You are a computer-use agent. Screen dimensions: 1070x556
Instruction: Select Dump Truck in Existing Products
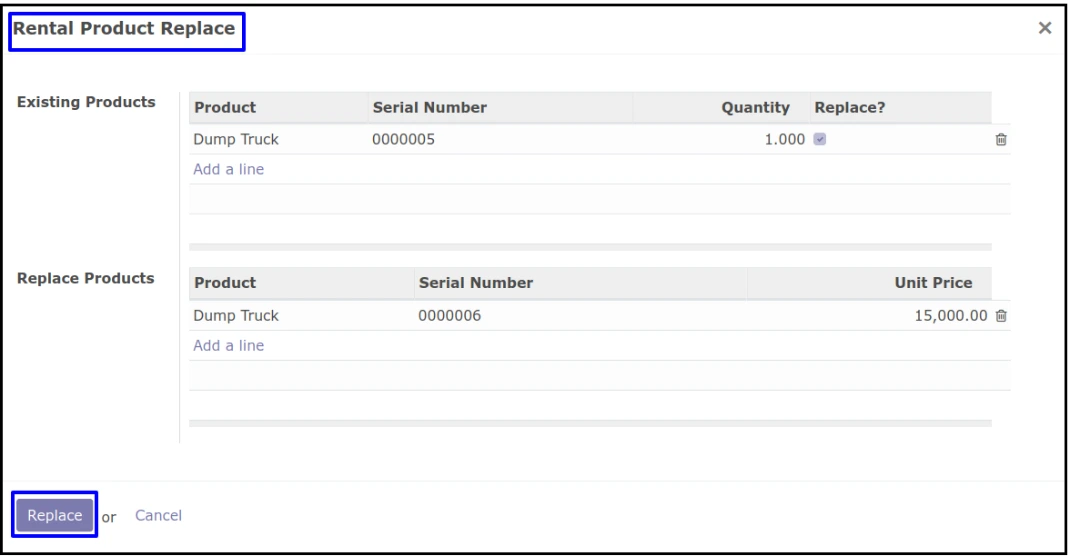point(235,140)
